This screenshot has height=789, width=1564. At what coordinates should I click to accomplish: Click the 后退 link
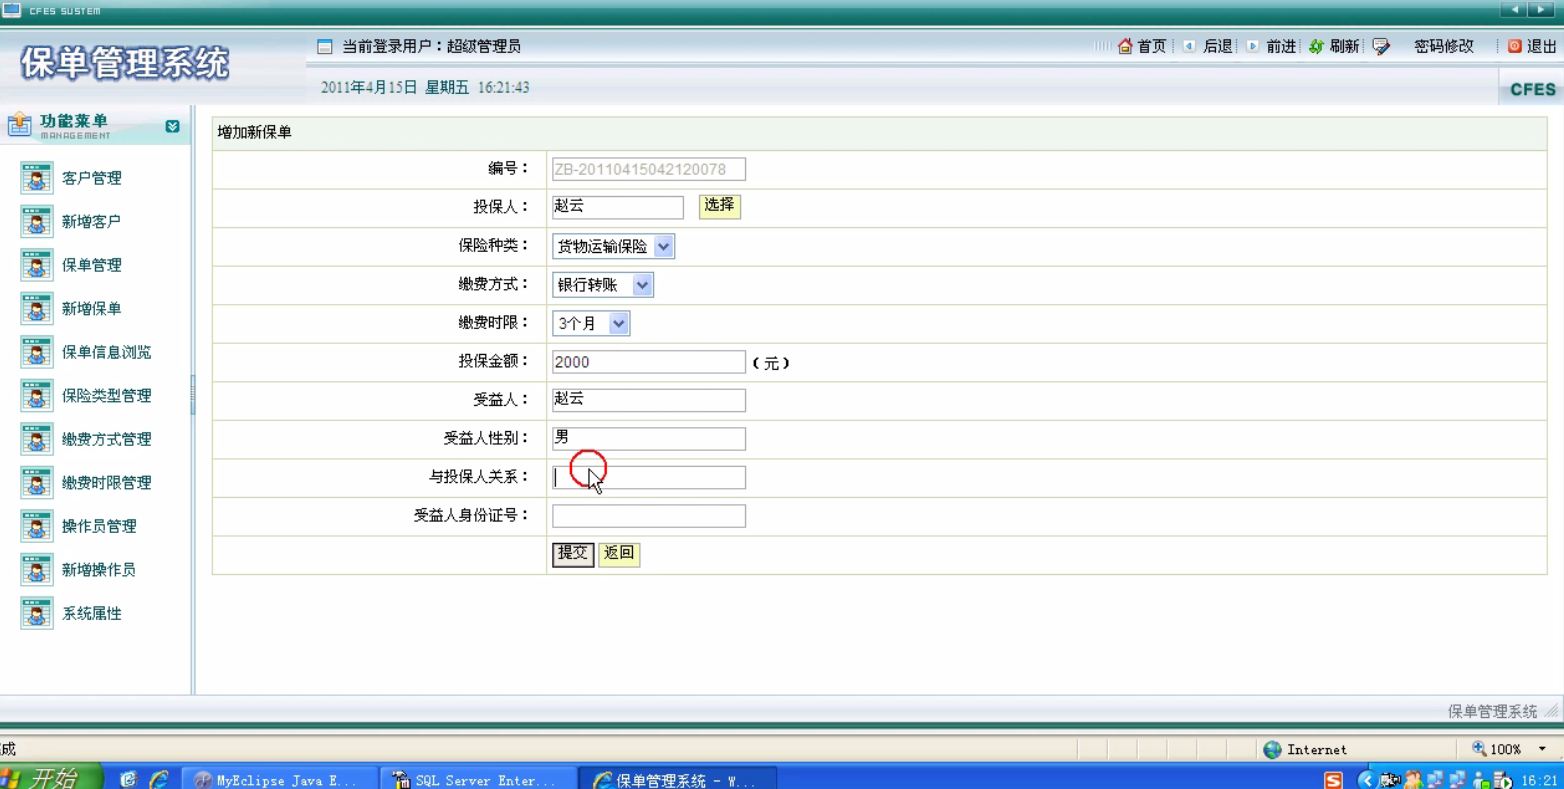(x=1217, y=46)
